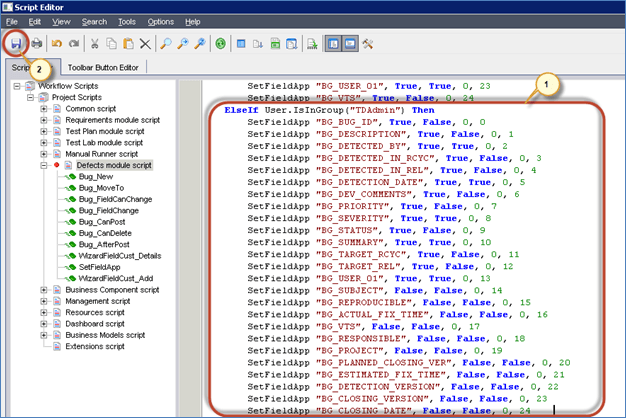Image resolution: width=626 pixels, height=418 pixels.
Task: Expand the Dashboard script node
Action: pos(44,325)
